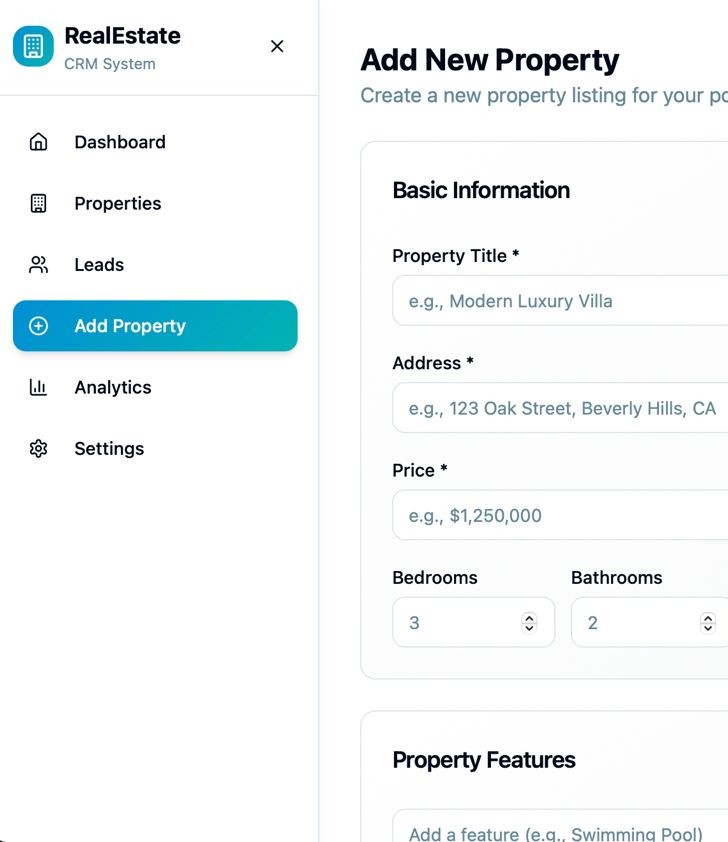Select the Analytics navigation entry
This screenshot has height=842, width=728.
(x=111, y=387)
